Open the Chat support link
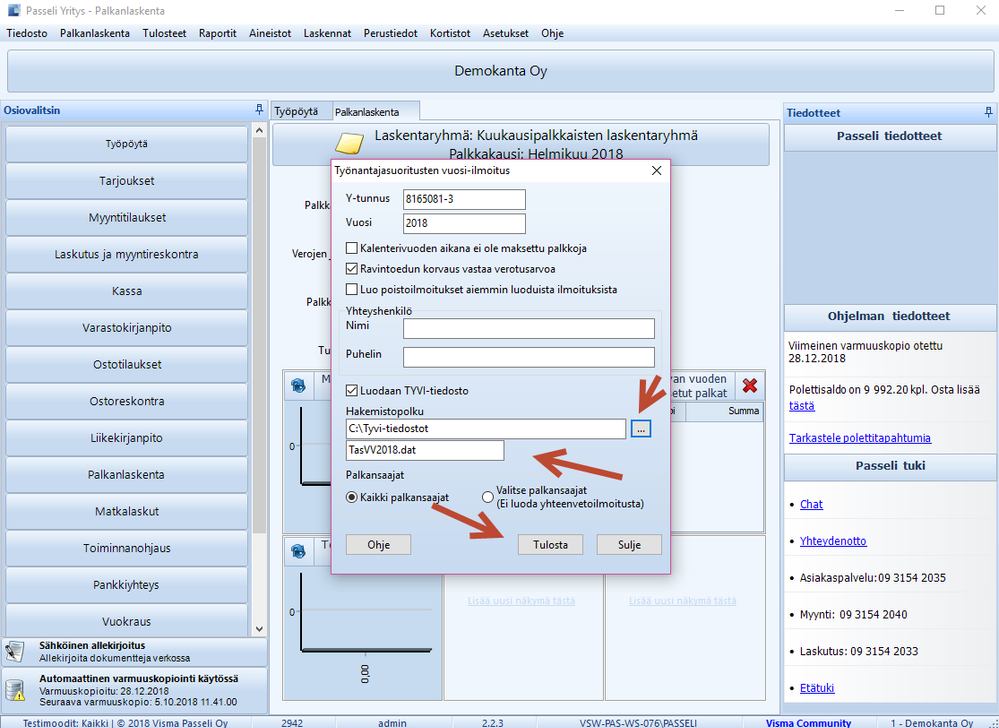This screenshot has height=728, width=999. pyautogui.click(x=811, y=504)
